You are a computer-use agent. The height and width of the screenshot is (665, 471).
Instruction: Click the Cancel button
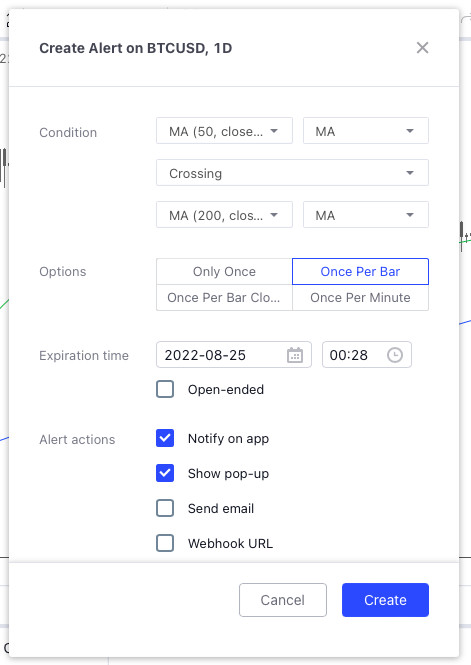(283, 600)
